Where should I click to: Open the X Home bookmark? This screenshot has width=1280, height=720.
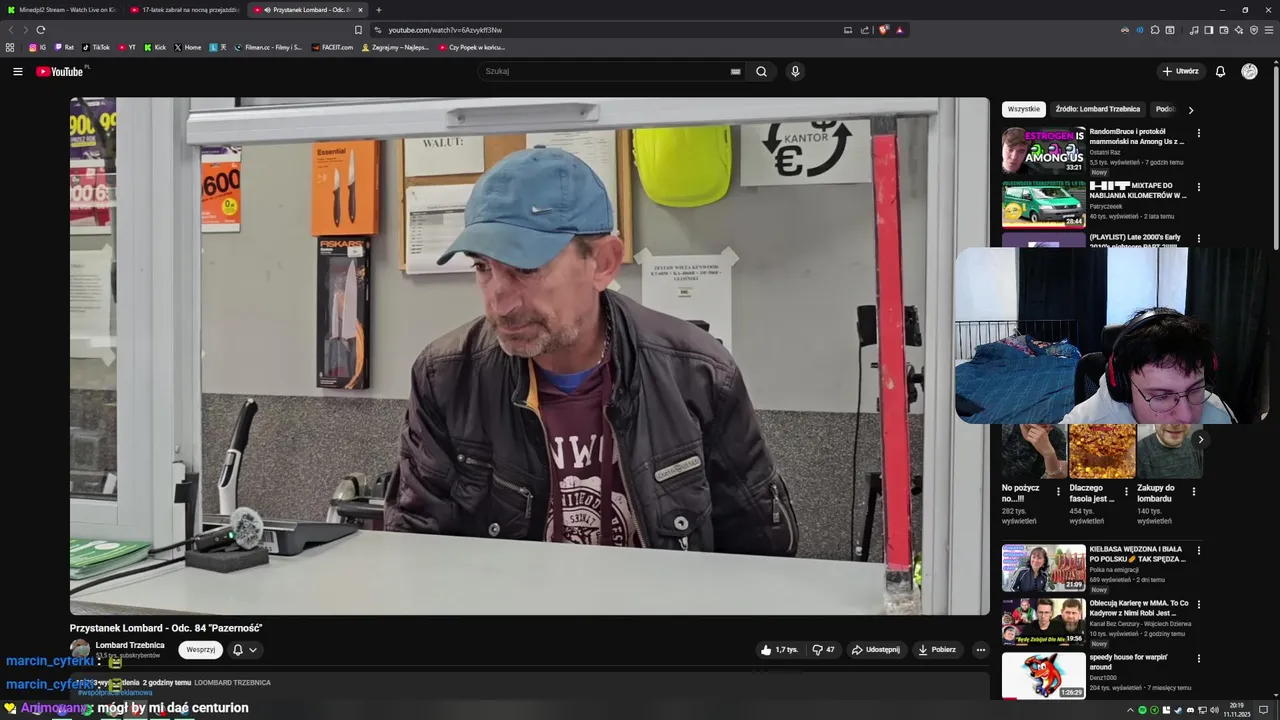click(x=187, y=47)
